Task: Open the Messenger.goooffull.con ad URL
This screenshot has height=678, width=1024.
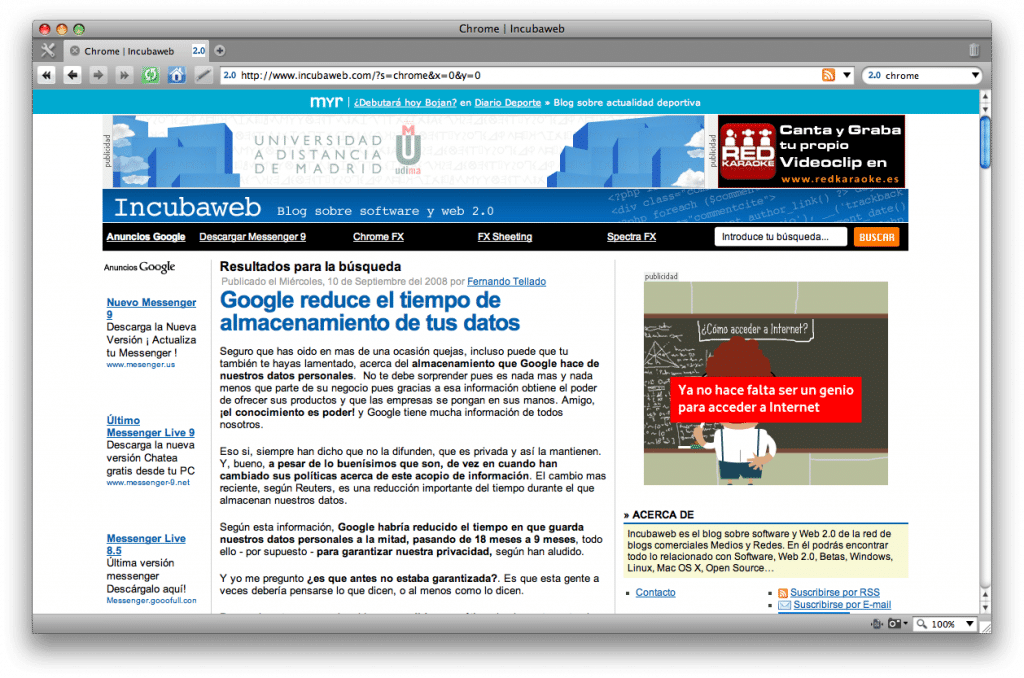Action: pyautogui.click(x=151, y=600)
